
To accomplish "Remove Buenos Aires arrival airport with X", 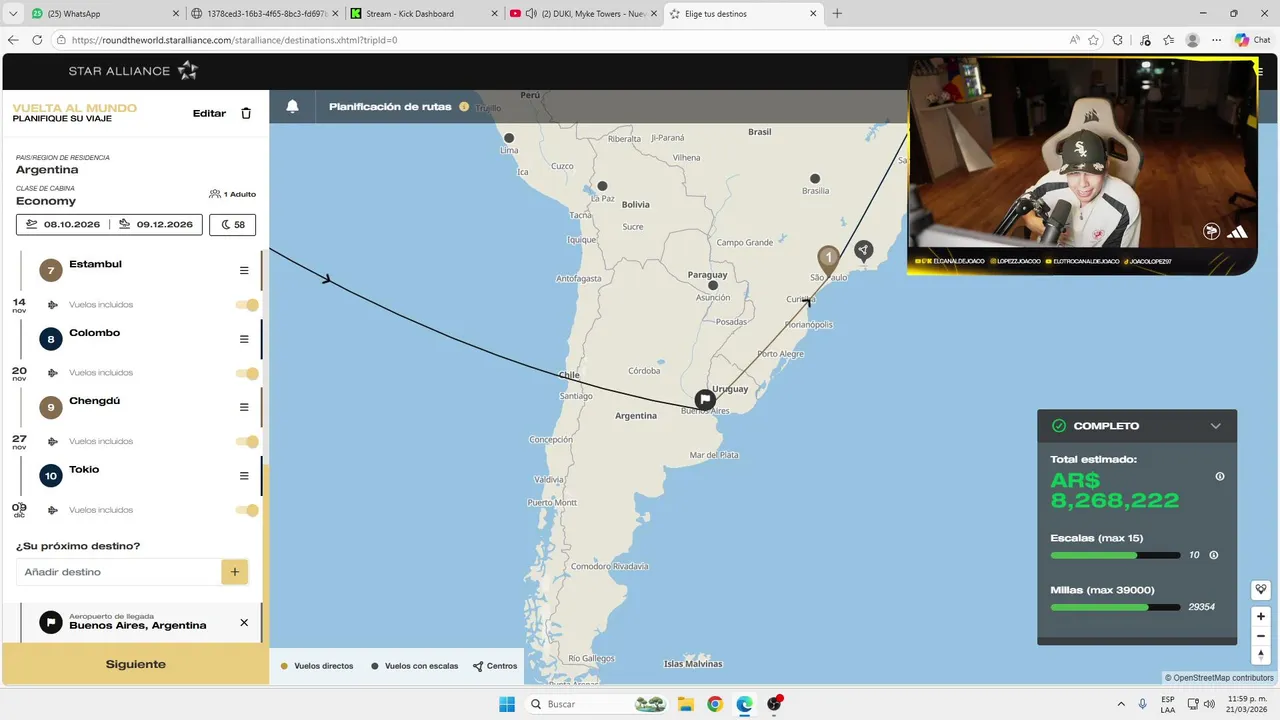I will 244,622.
